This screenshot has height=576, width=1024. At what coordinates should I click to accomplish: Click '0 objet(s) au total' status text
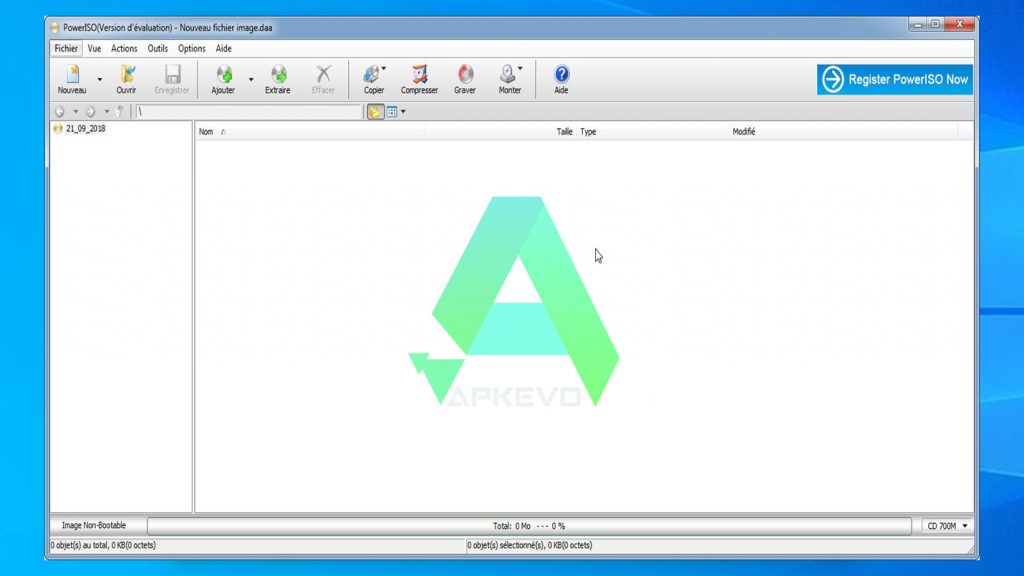[x=103, y=545]
